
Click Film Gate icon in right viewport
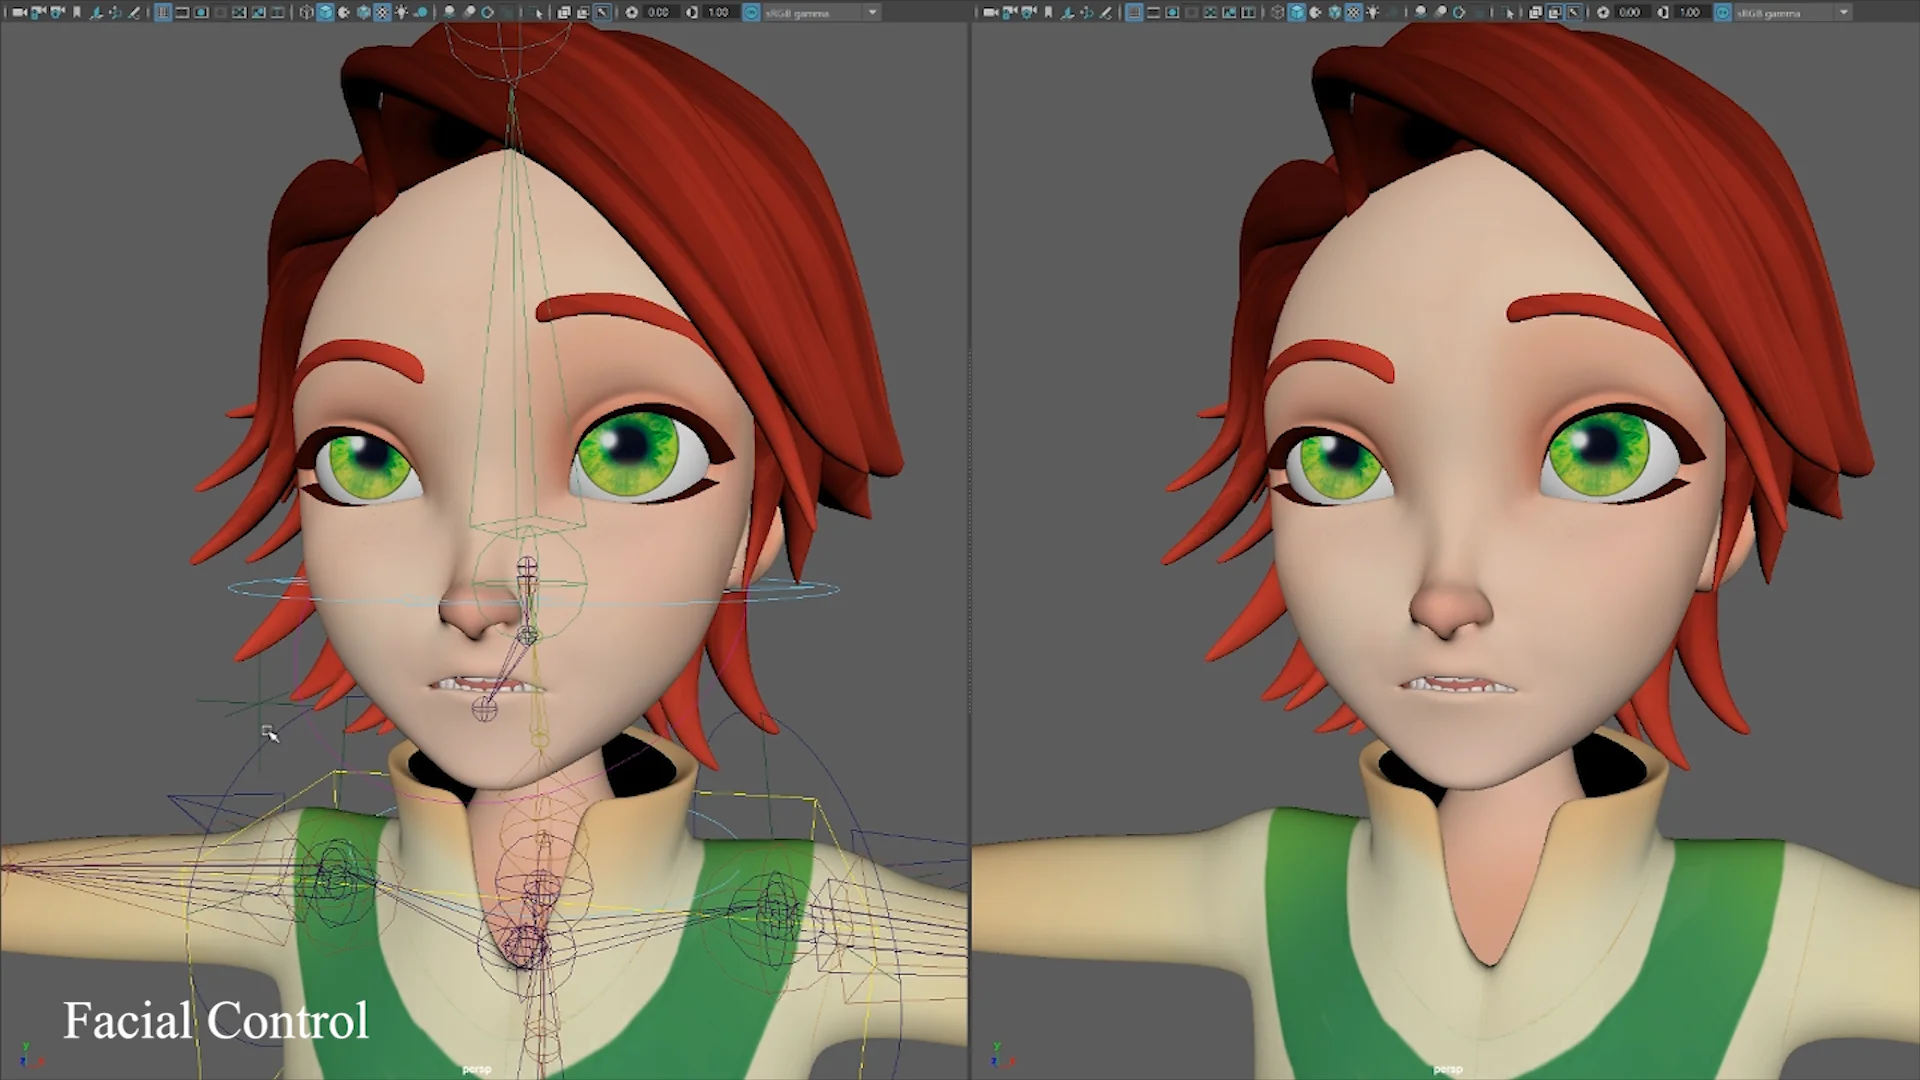tap(1153, 12)
